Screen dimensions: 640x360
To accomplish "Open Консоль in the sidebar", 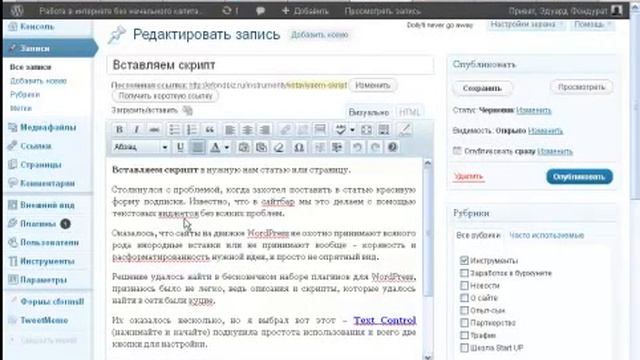I will point(37,27).
